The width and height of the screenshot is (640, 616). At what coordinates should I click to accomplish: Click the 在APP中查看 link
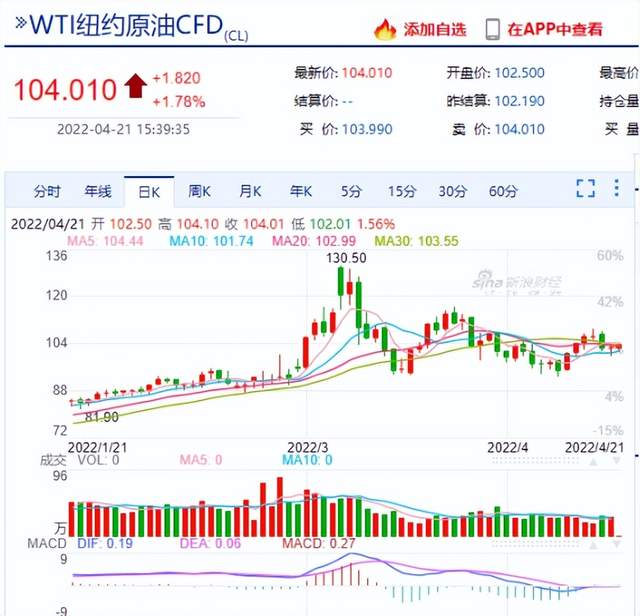tap(555, 29)
